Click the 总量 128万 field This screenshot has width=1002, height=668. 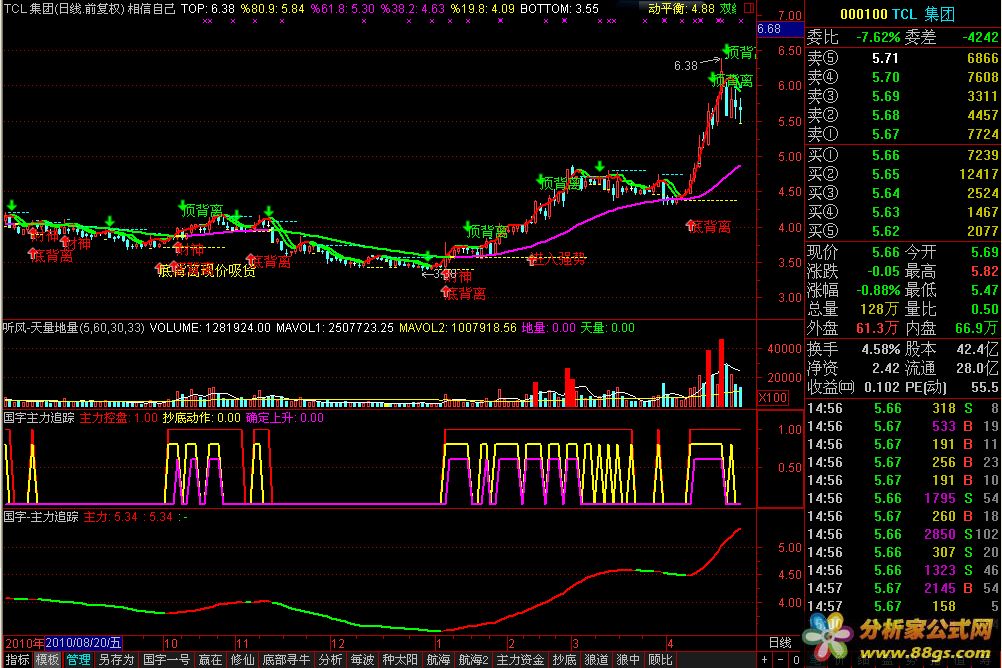tap(853, 309)
